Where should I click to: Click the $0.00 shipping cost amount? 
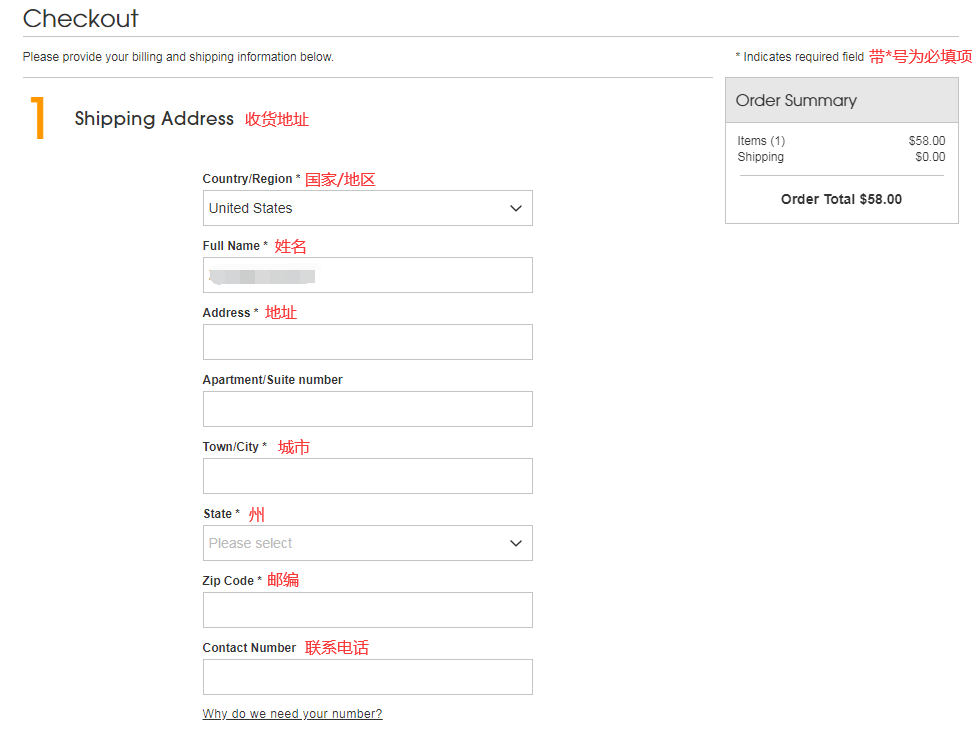(929, 157)
